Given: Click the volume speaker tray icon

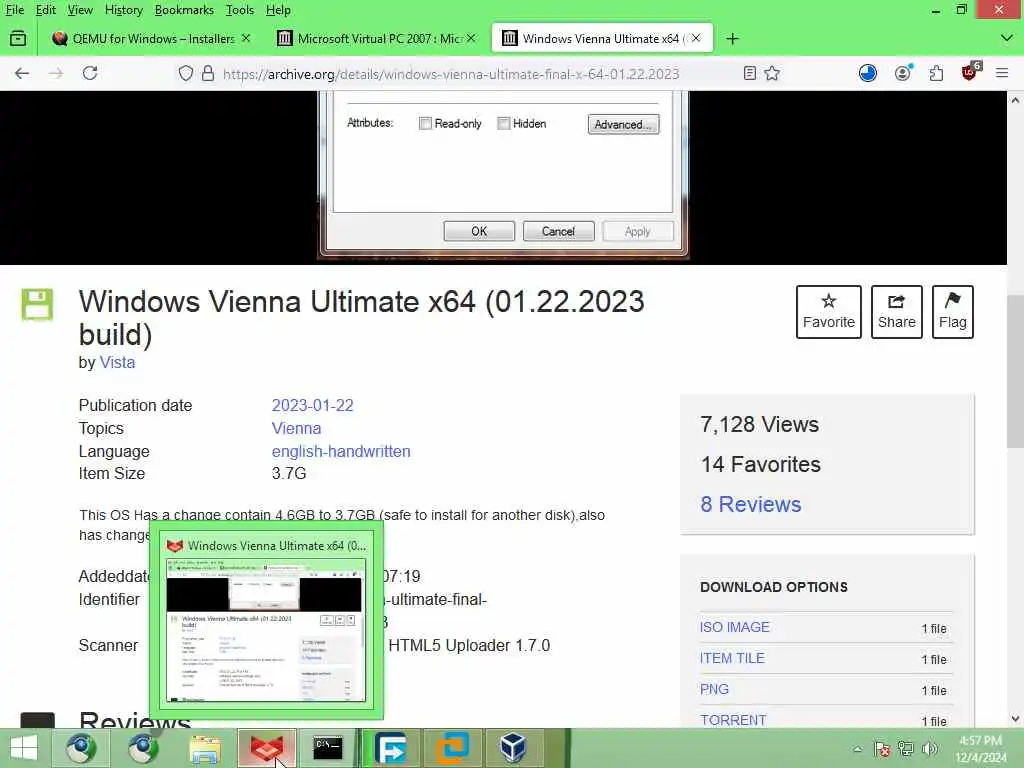Looking at the screenshot, I should pyautogui.click(x=929, y=749).
